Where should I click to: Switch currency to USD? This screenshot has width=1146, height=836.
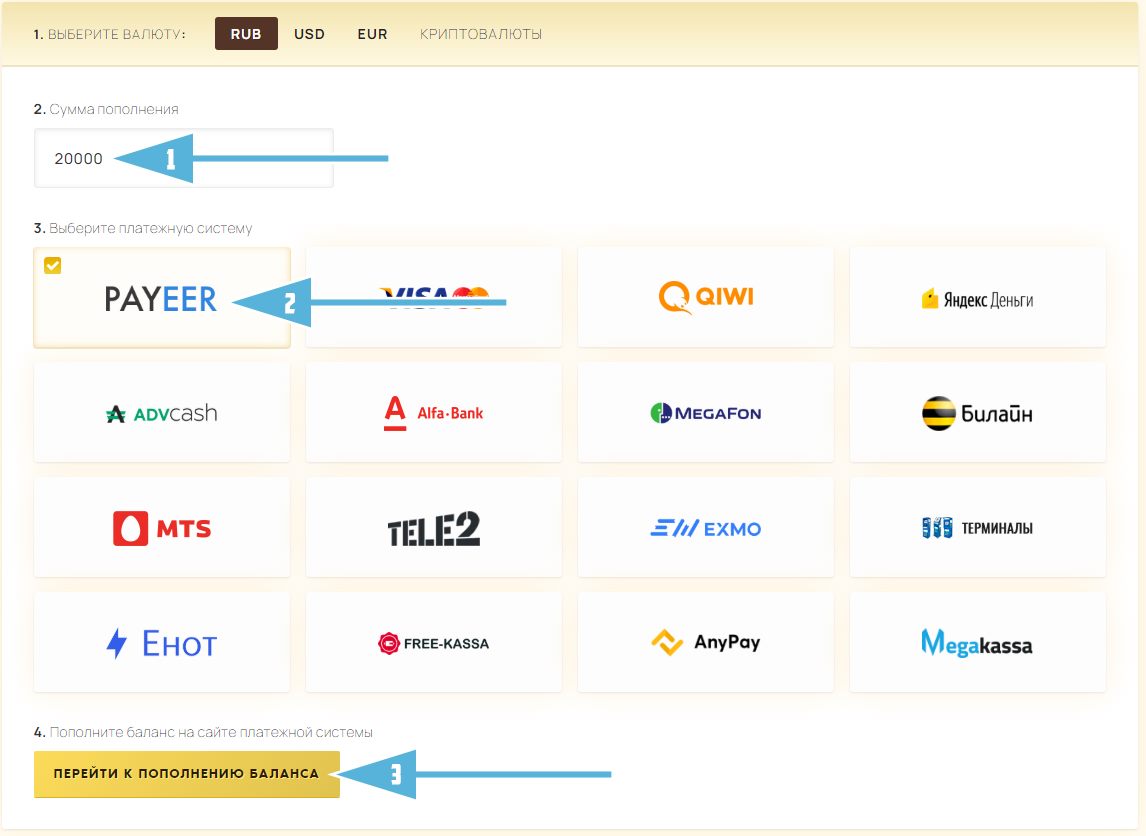[x=309, y=34]
